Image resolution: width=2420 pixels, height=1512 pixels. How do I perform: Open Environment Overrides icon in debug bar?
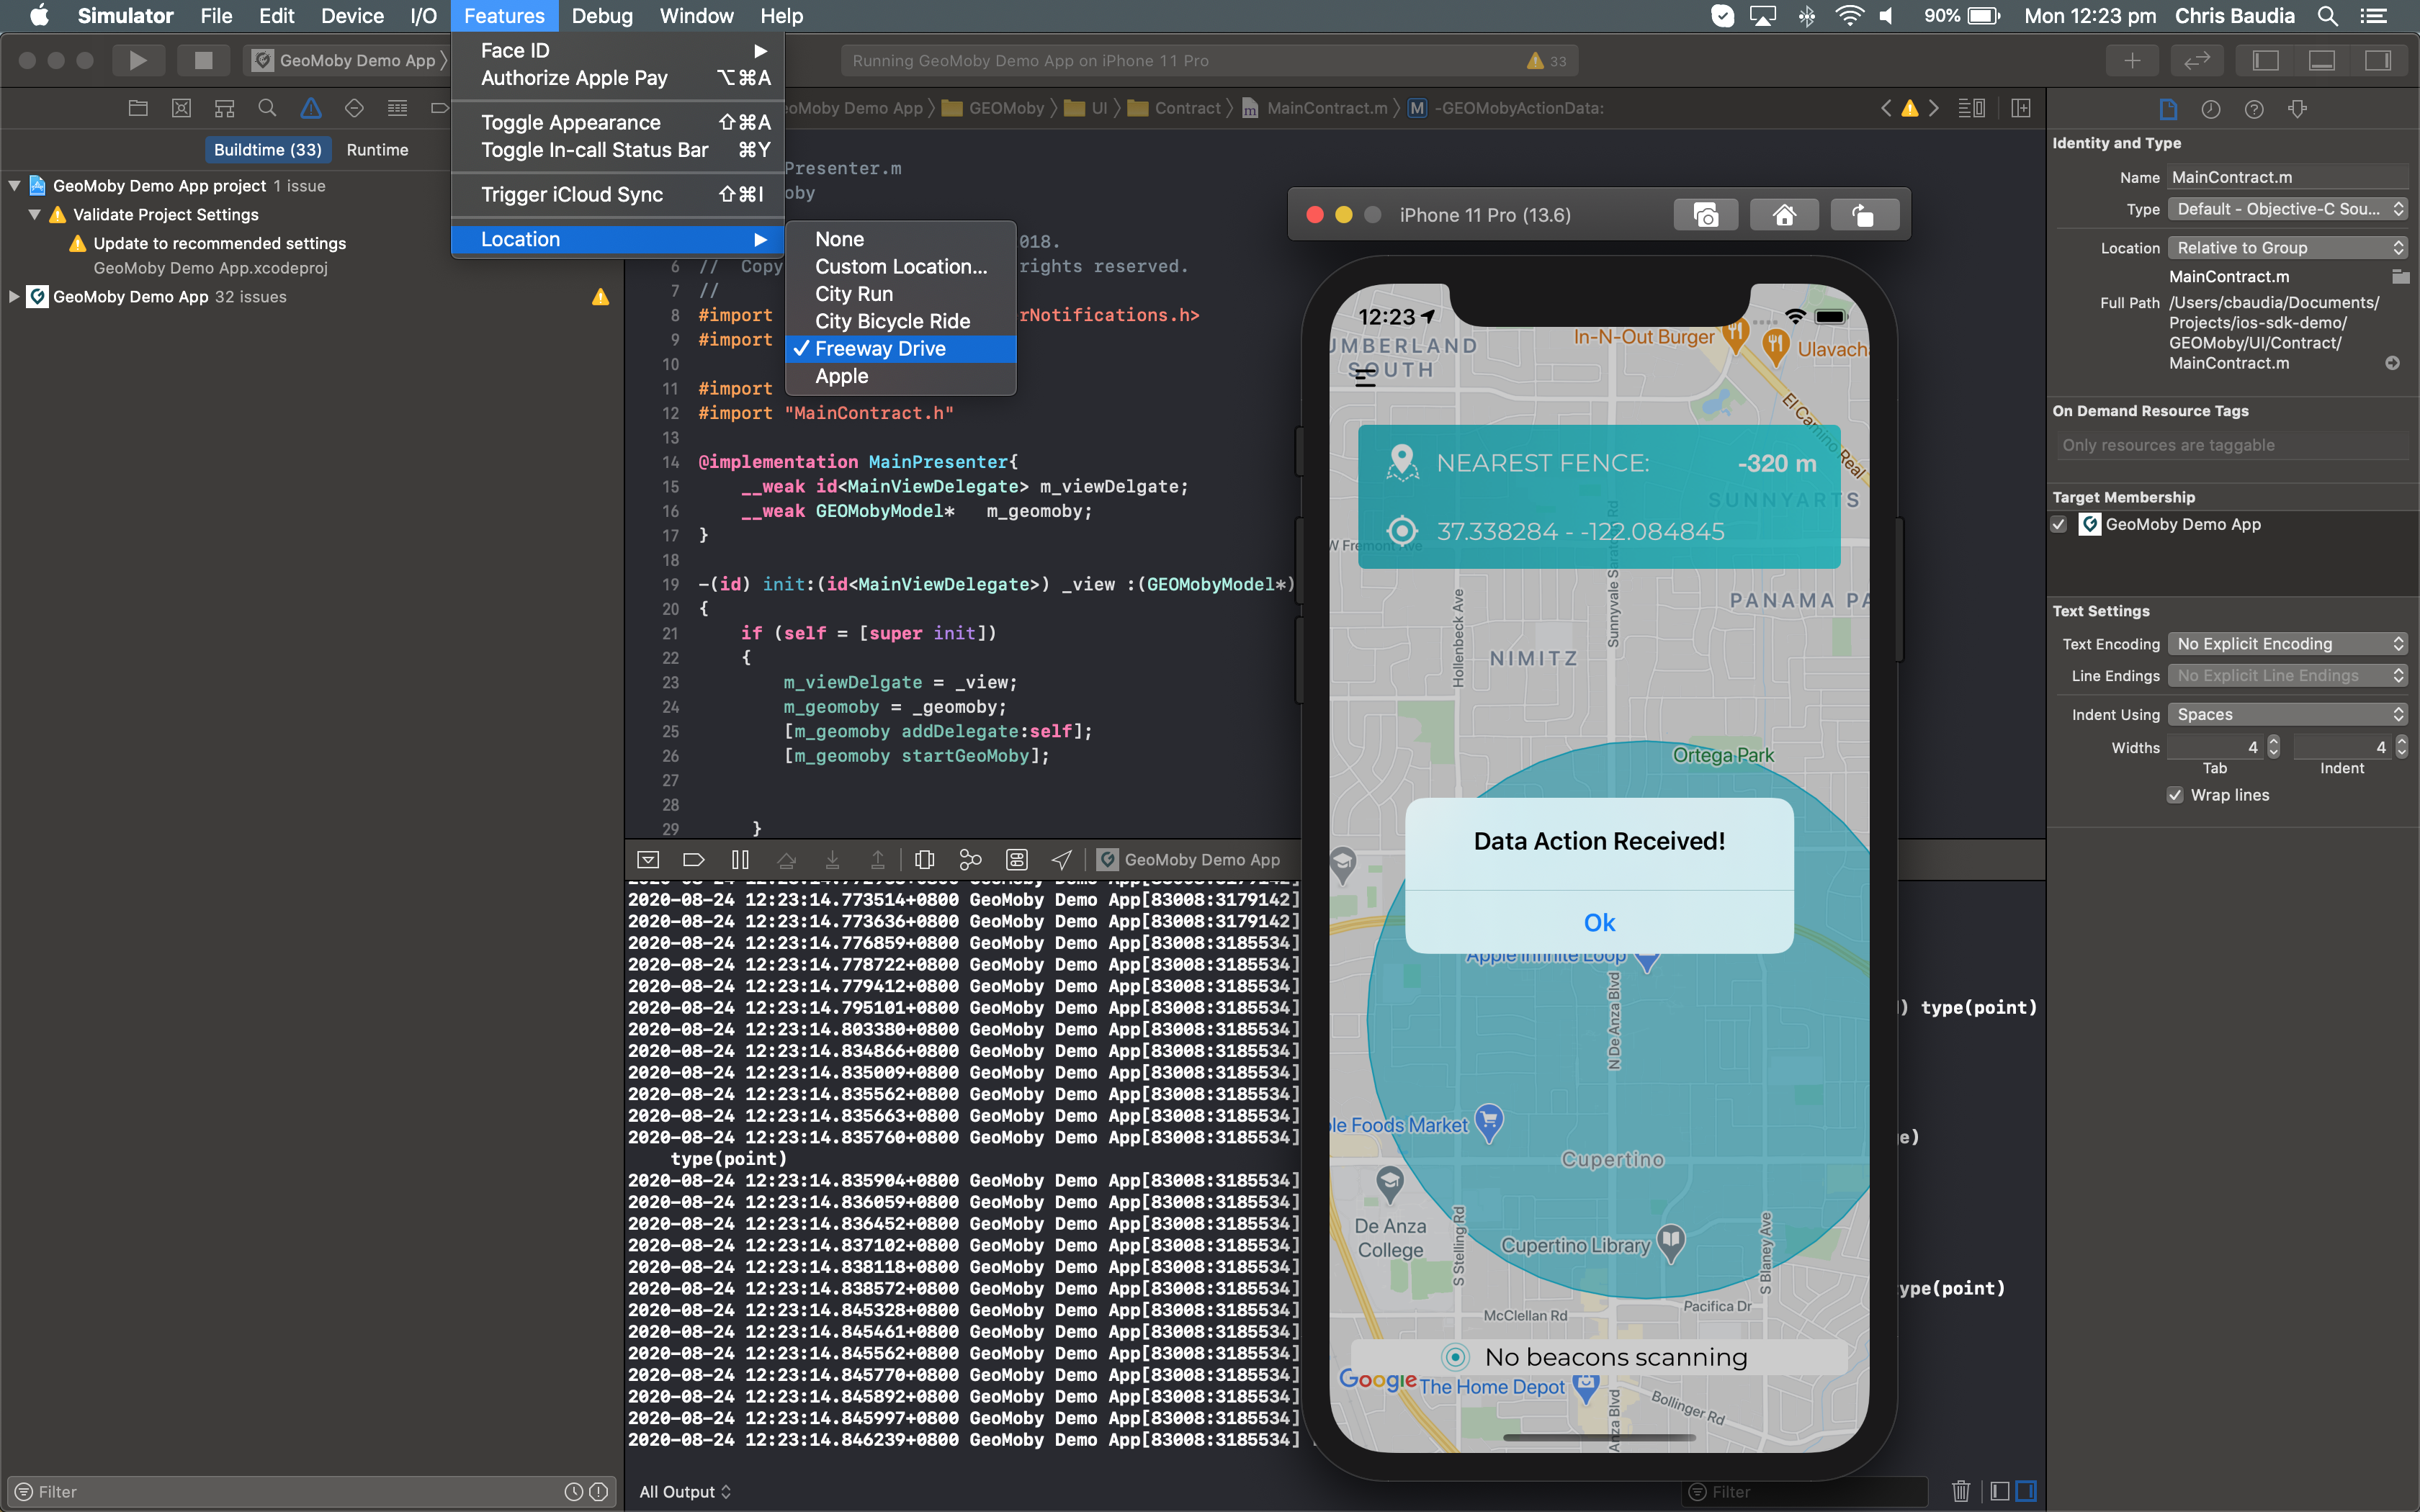[x=1017, y=859]
